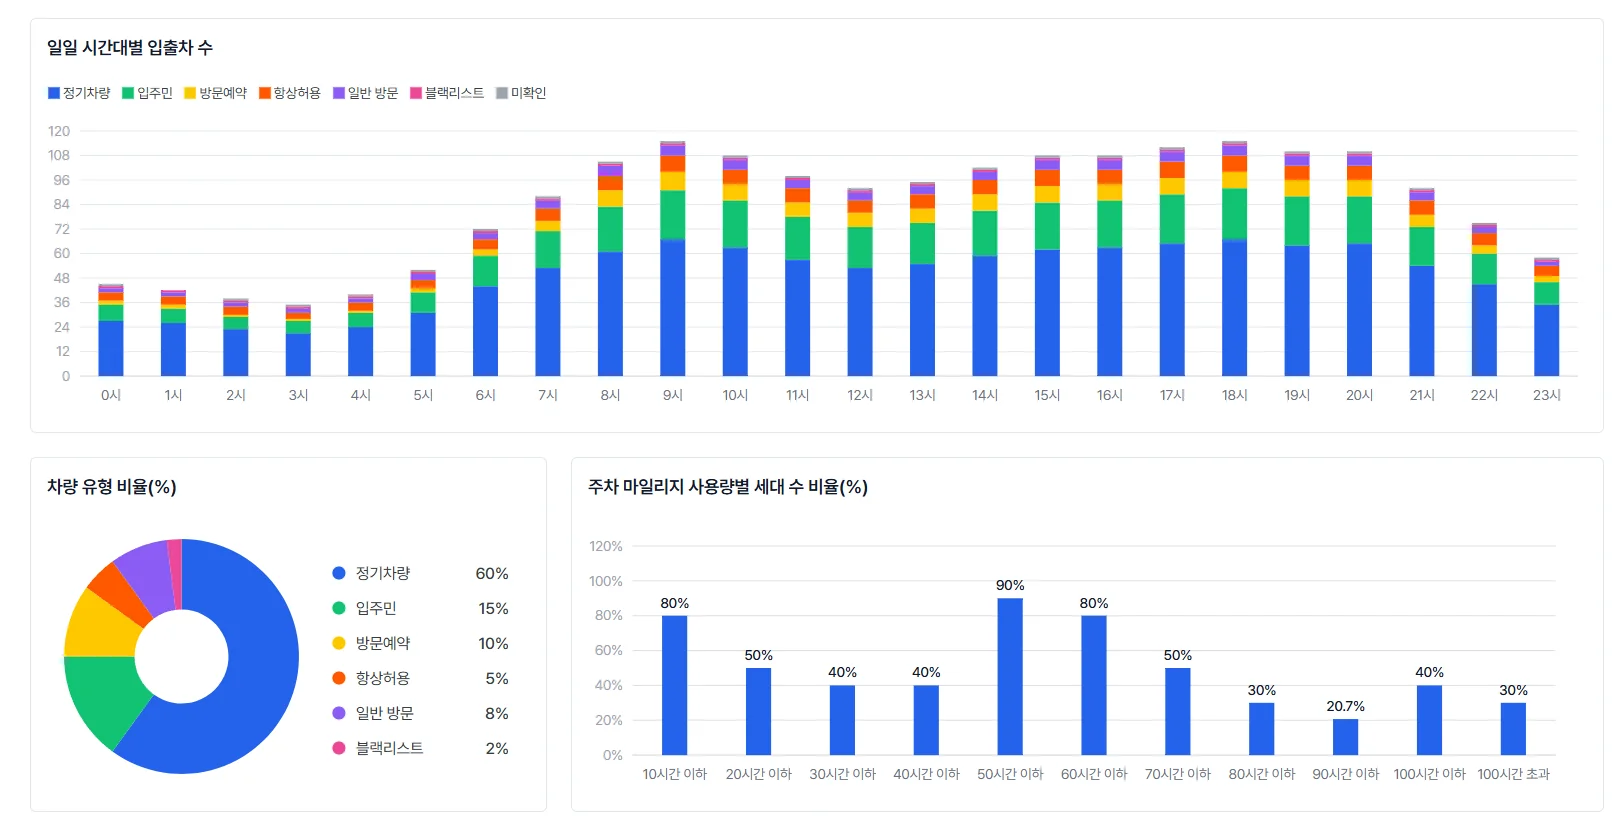Toggle the 미확인 legend item in the hourly chart
The height and width of the screenshot is (829, 1617).
coord(521,93)
